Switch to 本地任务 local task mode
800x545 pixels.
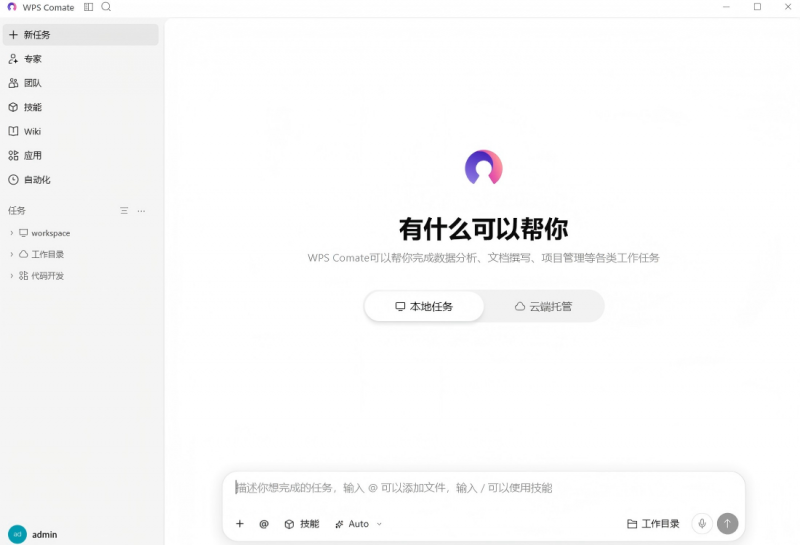pos(424,306)
